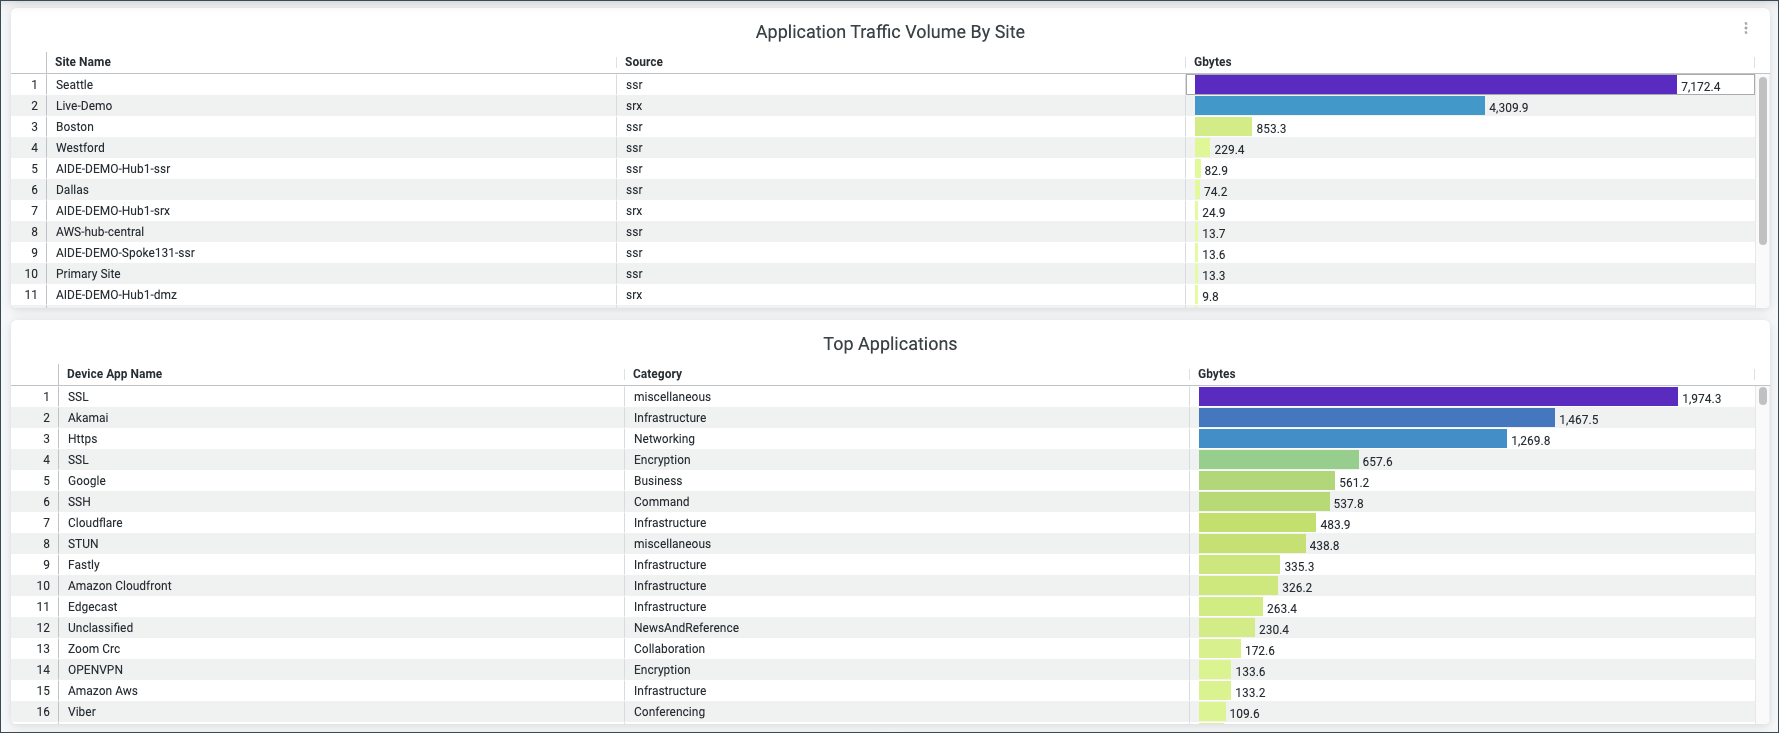
Task: Select the Cloudflare application cell
Action: click(x=95, y=523)
